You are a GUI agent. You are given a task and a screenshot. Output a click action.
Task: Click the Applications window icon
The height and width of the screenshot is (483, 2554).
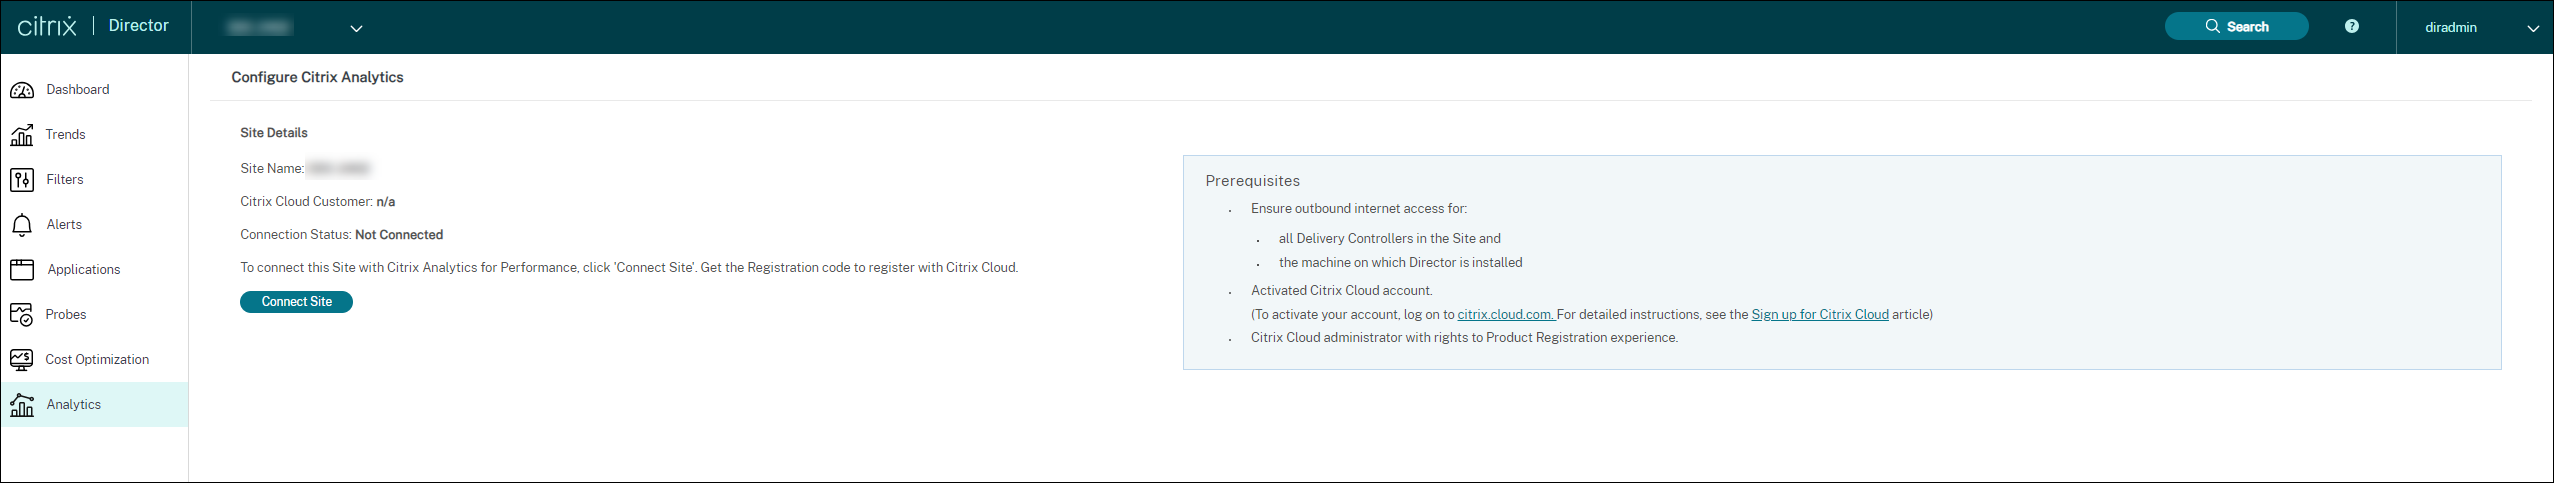tap(22, 270)
